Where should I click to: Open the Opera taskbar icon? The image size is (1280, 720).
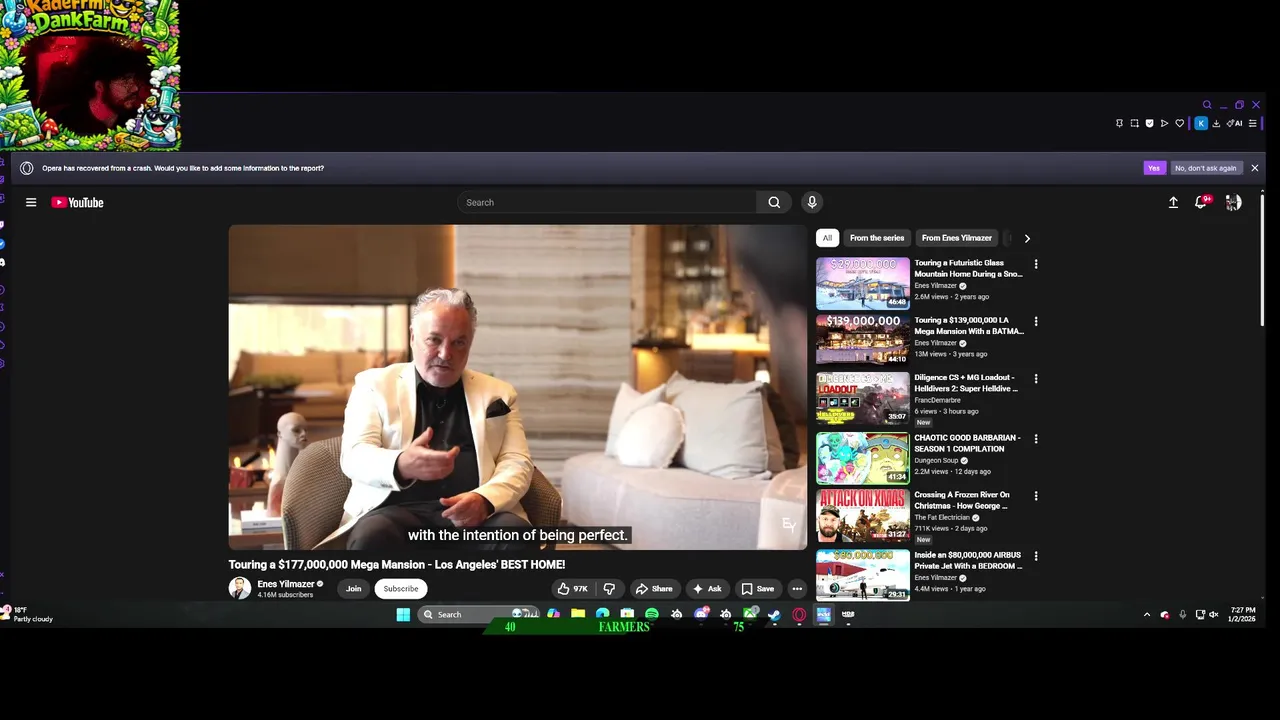pyautogui.click(x=799, y=614)
